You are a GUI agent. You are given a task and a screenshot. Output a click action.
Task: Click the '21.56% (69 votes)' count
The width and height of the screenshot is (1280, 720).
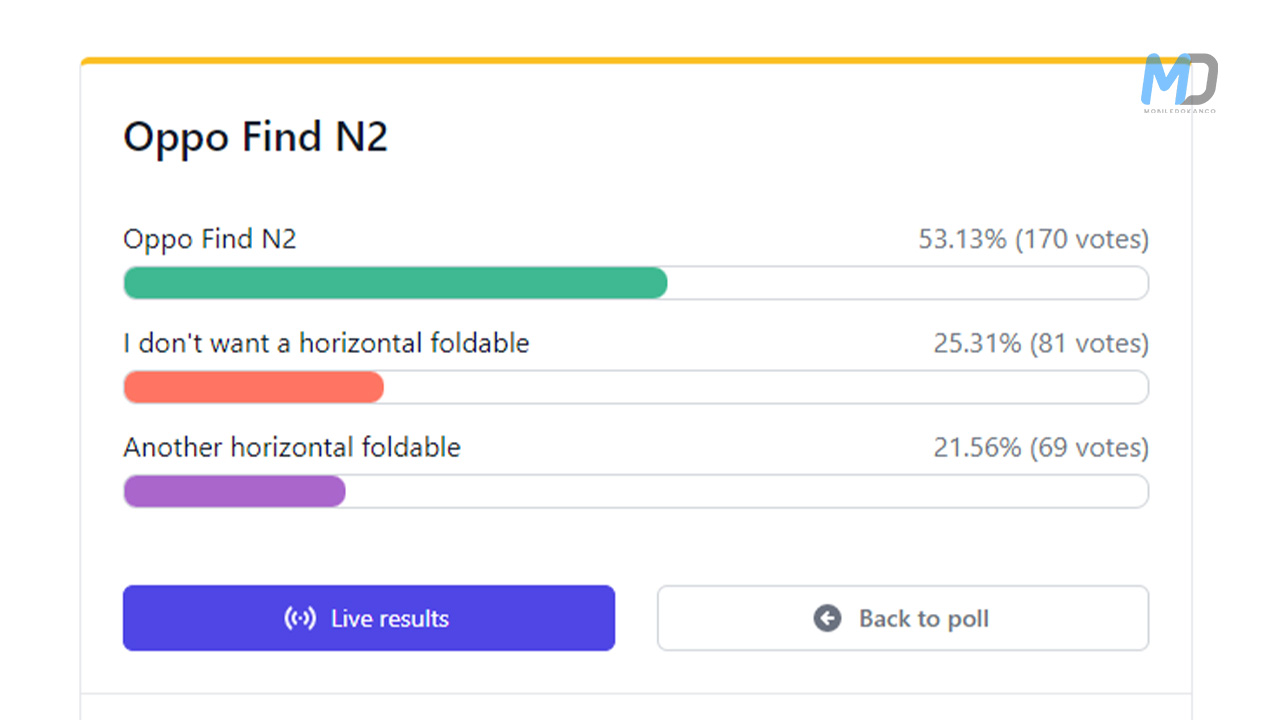[x=1041, y=447]
